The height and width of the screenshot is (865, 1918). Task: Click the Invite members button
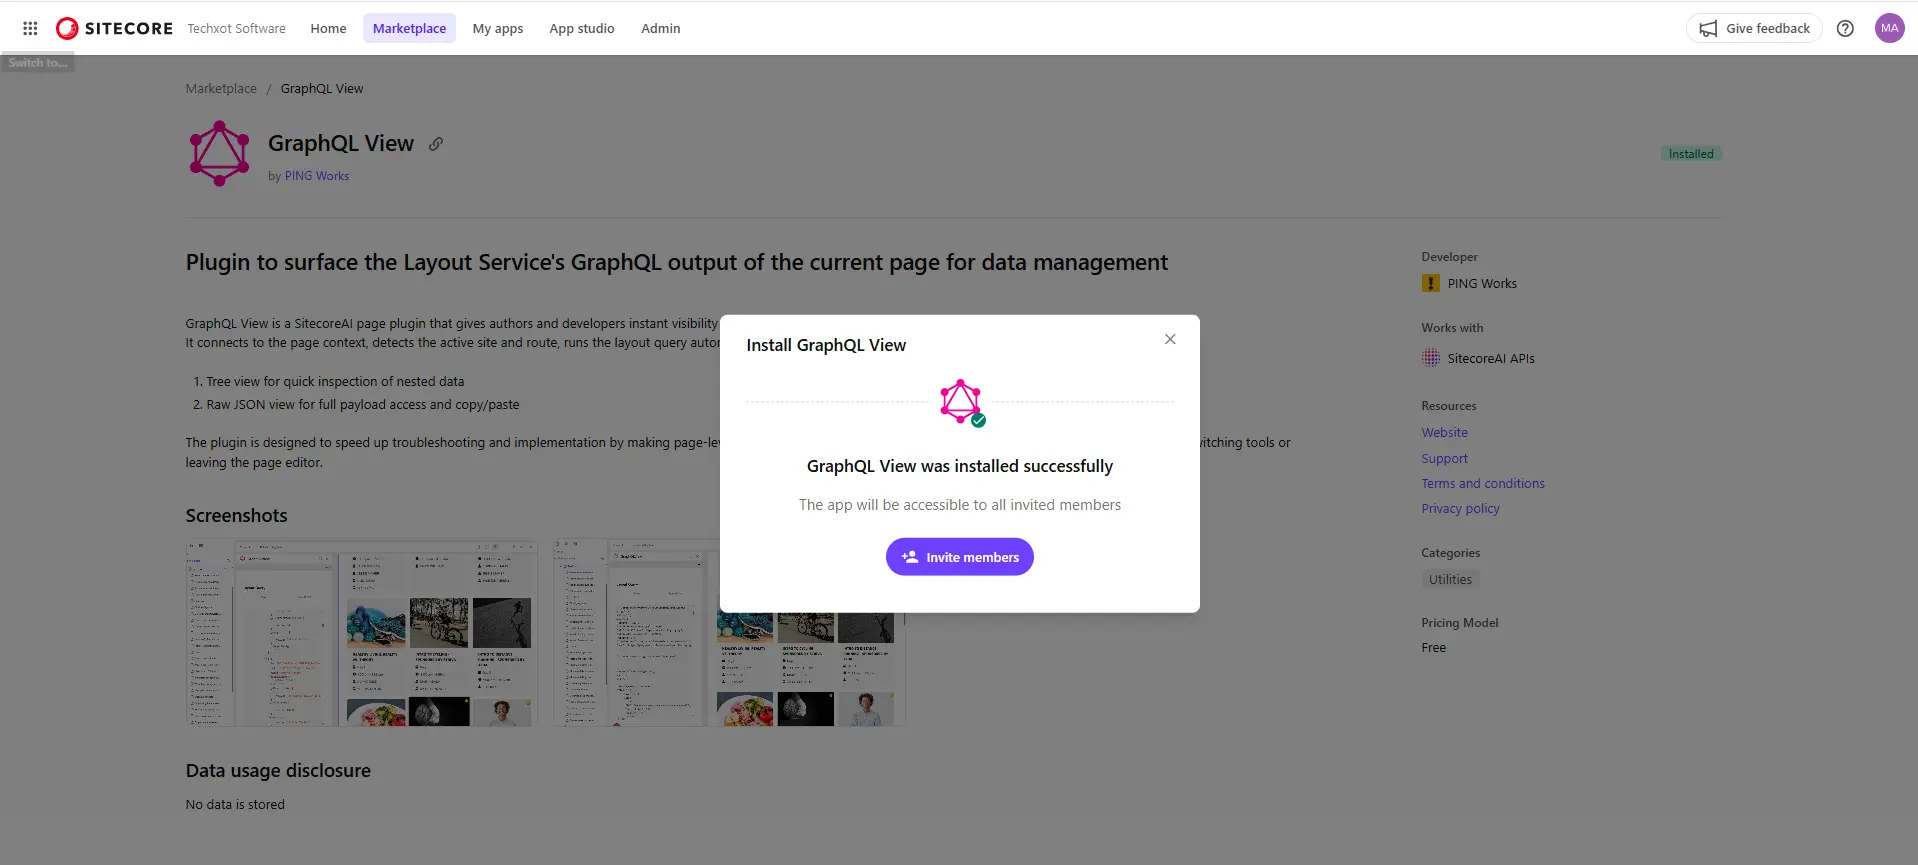coord(960,557)
